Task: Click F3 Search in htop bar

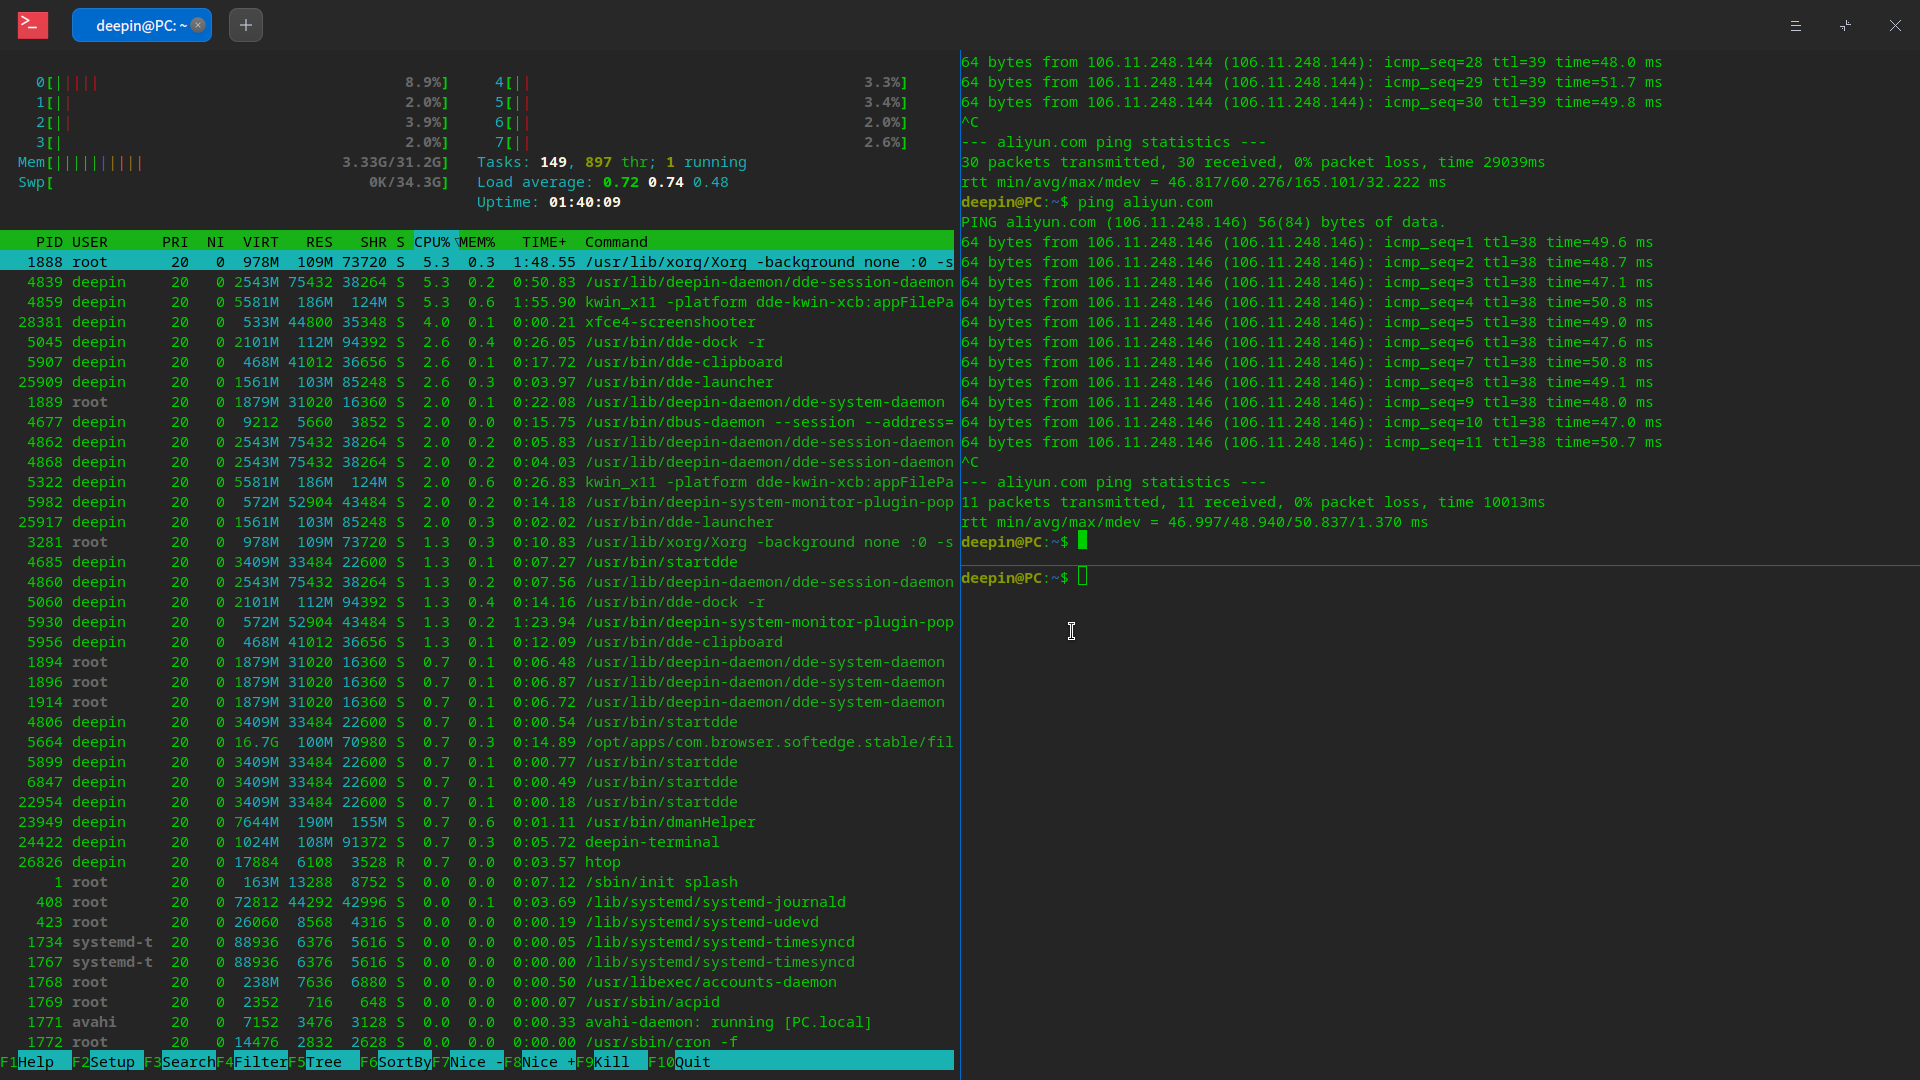Action: 187,1062
